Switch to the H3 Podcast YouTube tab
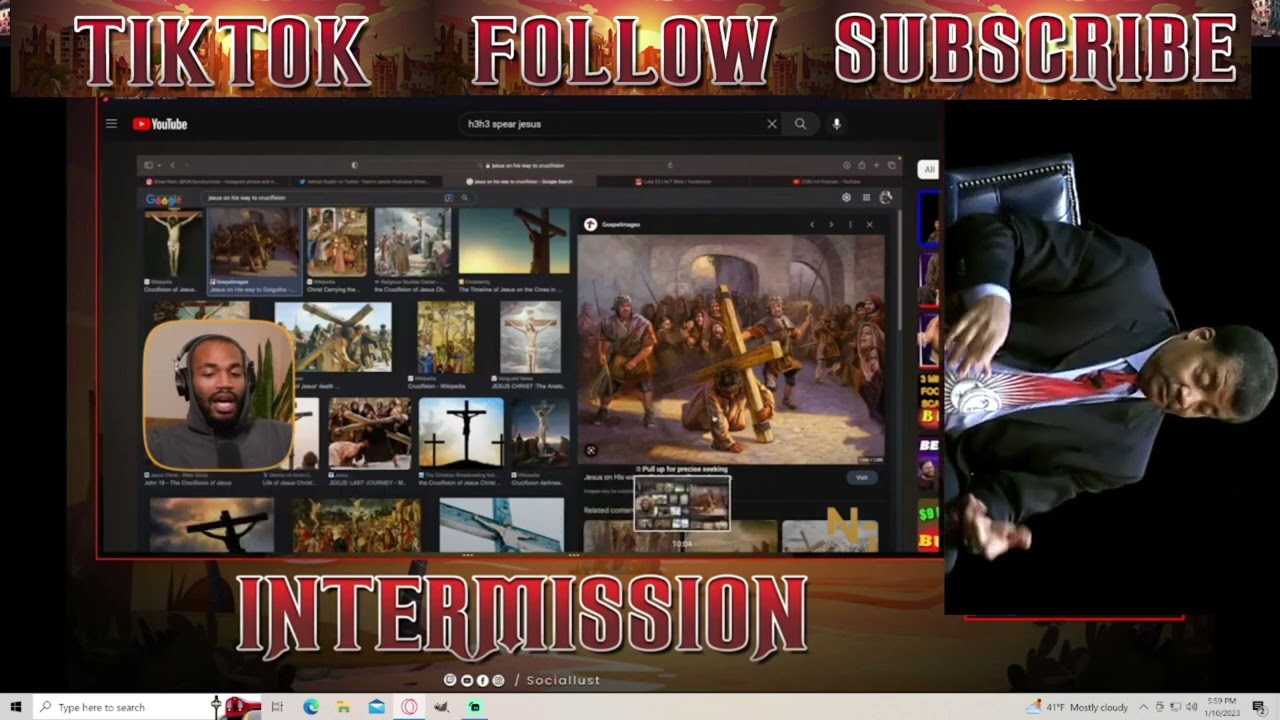 coord(827,182)
